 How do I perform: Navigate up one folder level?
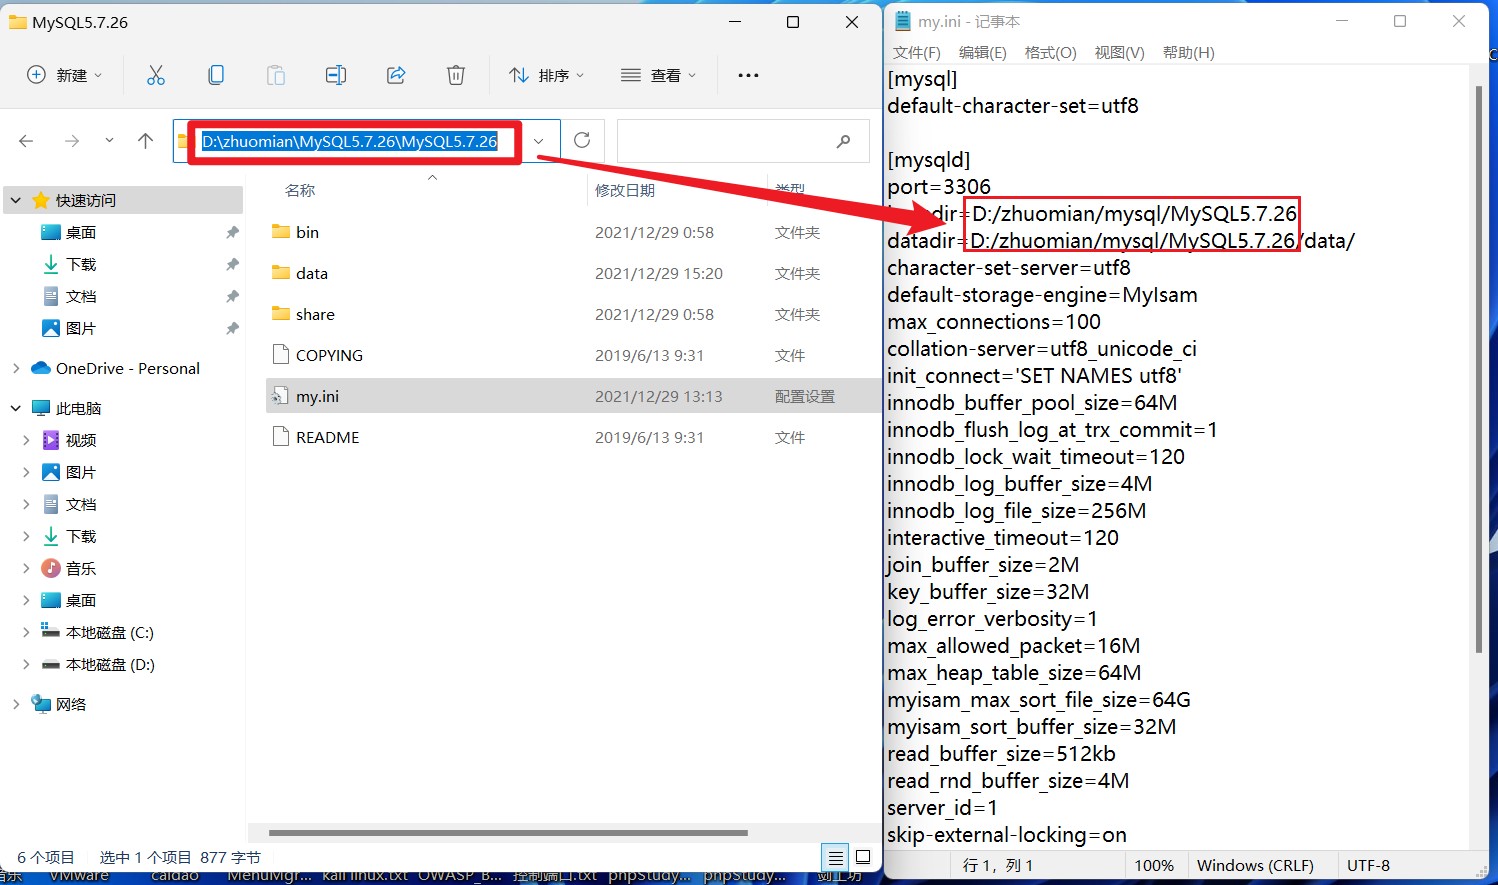(x=144, y=140)
